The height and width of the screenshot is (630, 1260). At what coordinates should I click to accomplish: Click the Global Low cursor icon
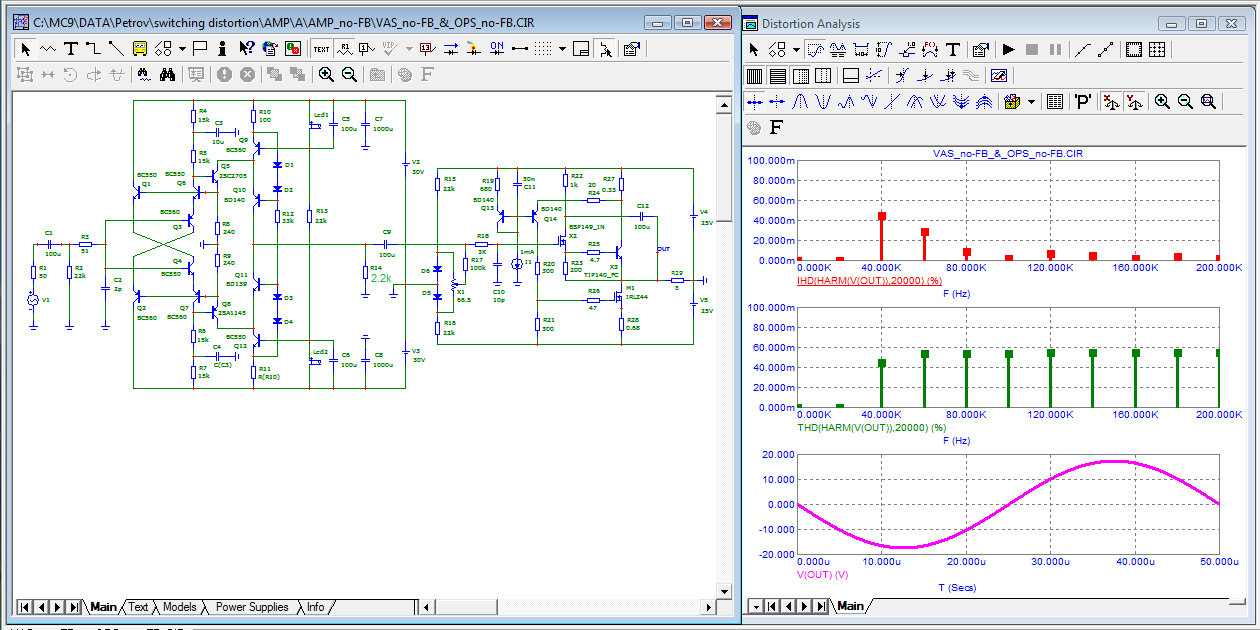pyautogui.click(x=938, y=101)
